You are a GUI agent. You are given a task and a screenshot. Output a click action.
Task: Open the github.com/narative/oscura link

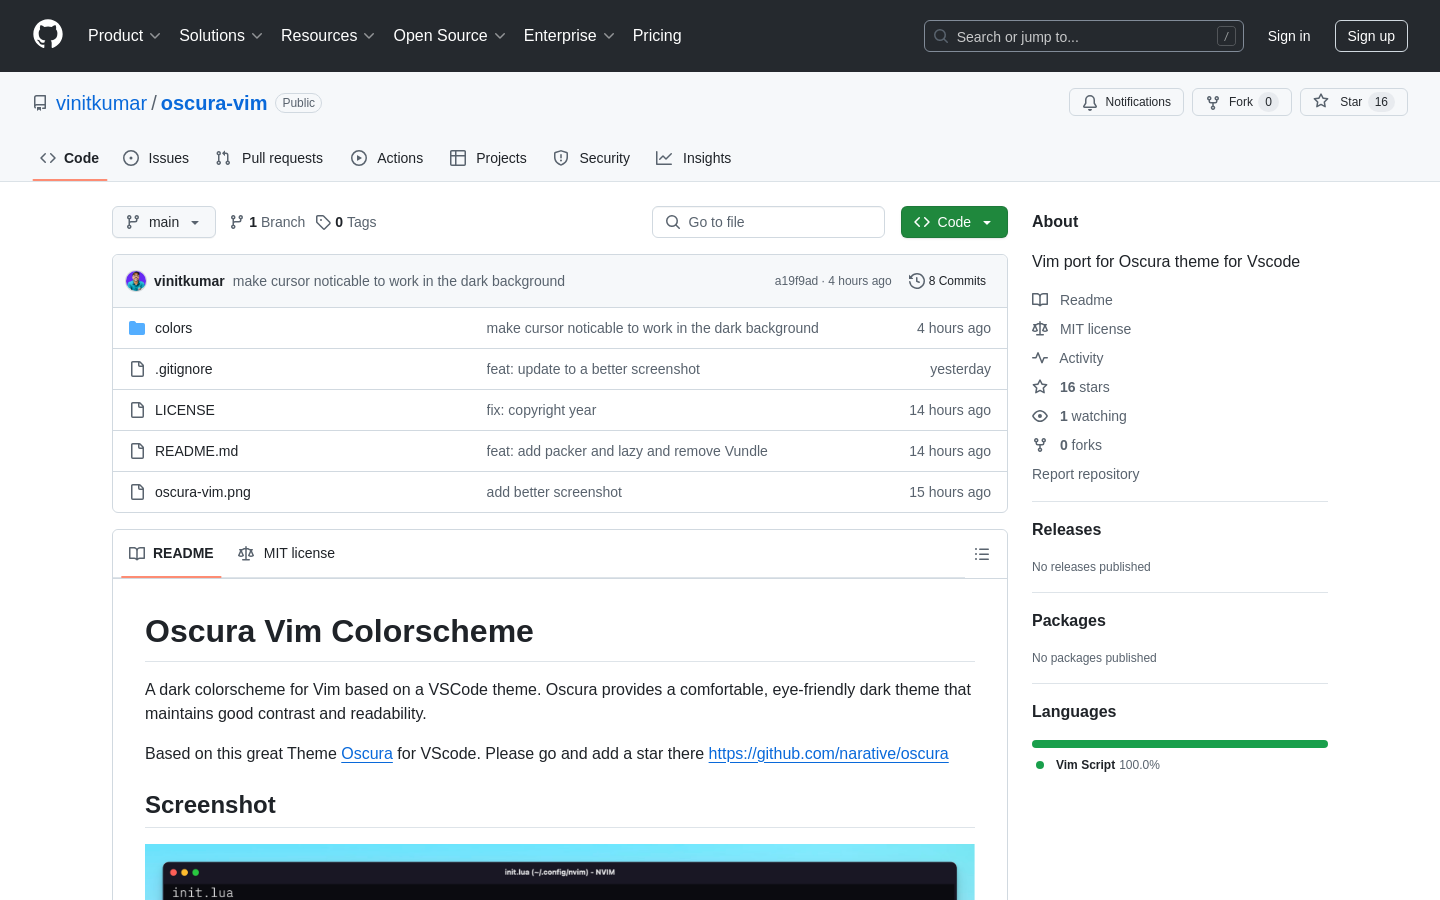828,753
